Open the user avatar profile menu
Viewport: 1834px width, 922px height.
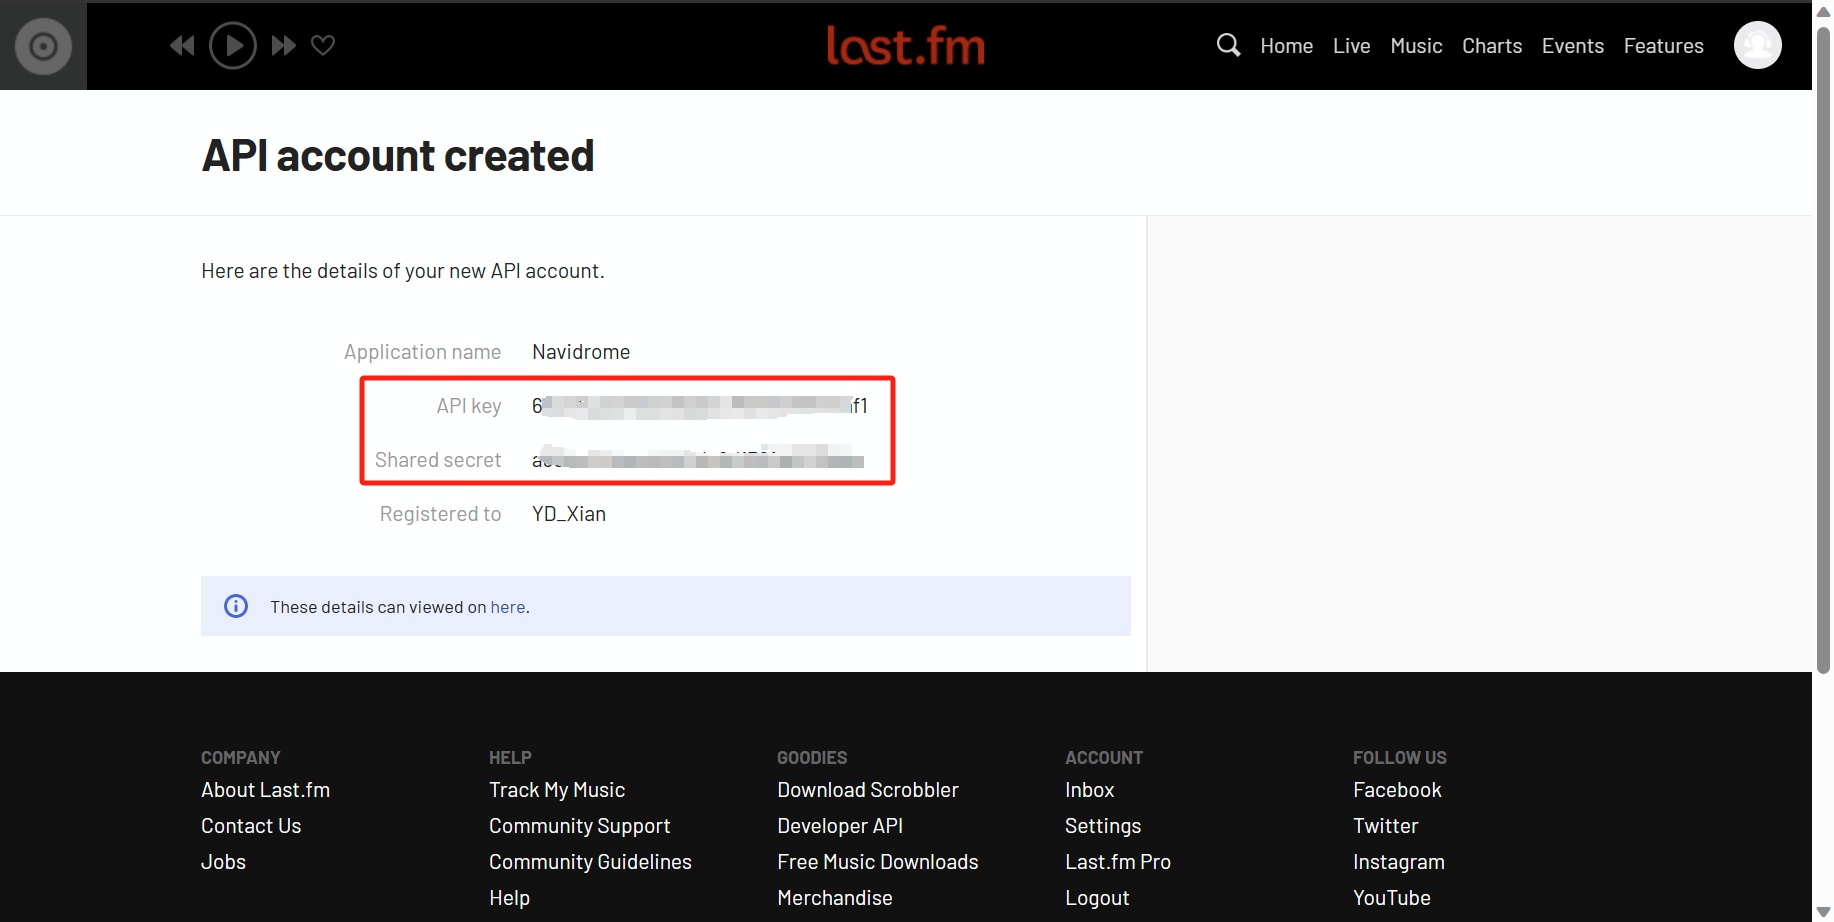point(1757,45)
